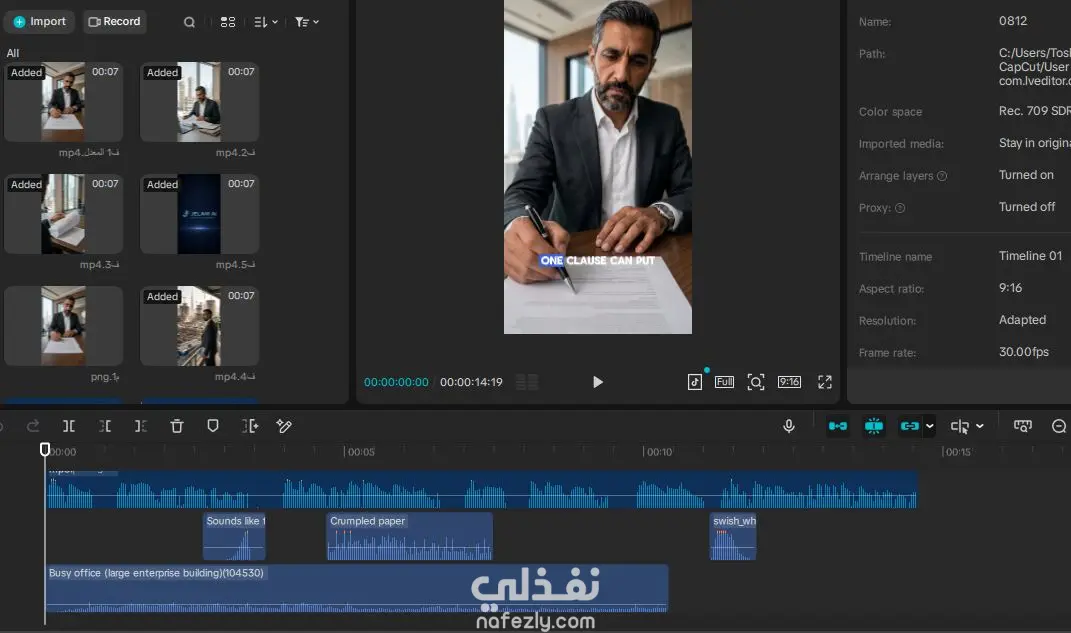Viewport: 1071px width, 633px height.
Task: Open the microphone voiceover recorder
Action: tap(789, 426)
